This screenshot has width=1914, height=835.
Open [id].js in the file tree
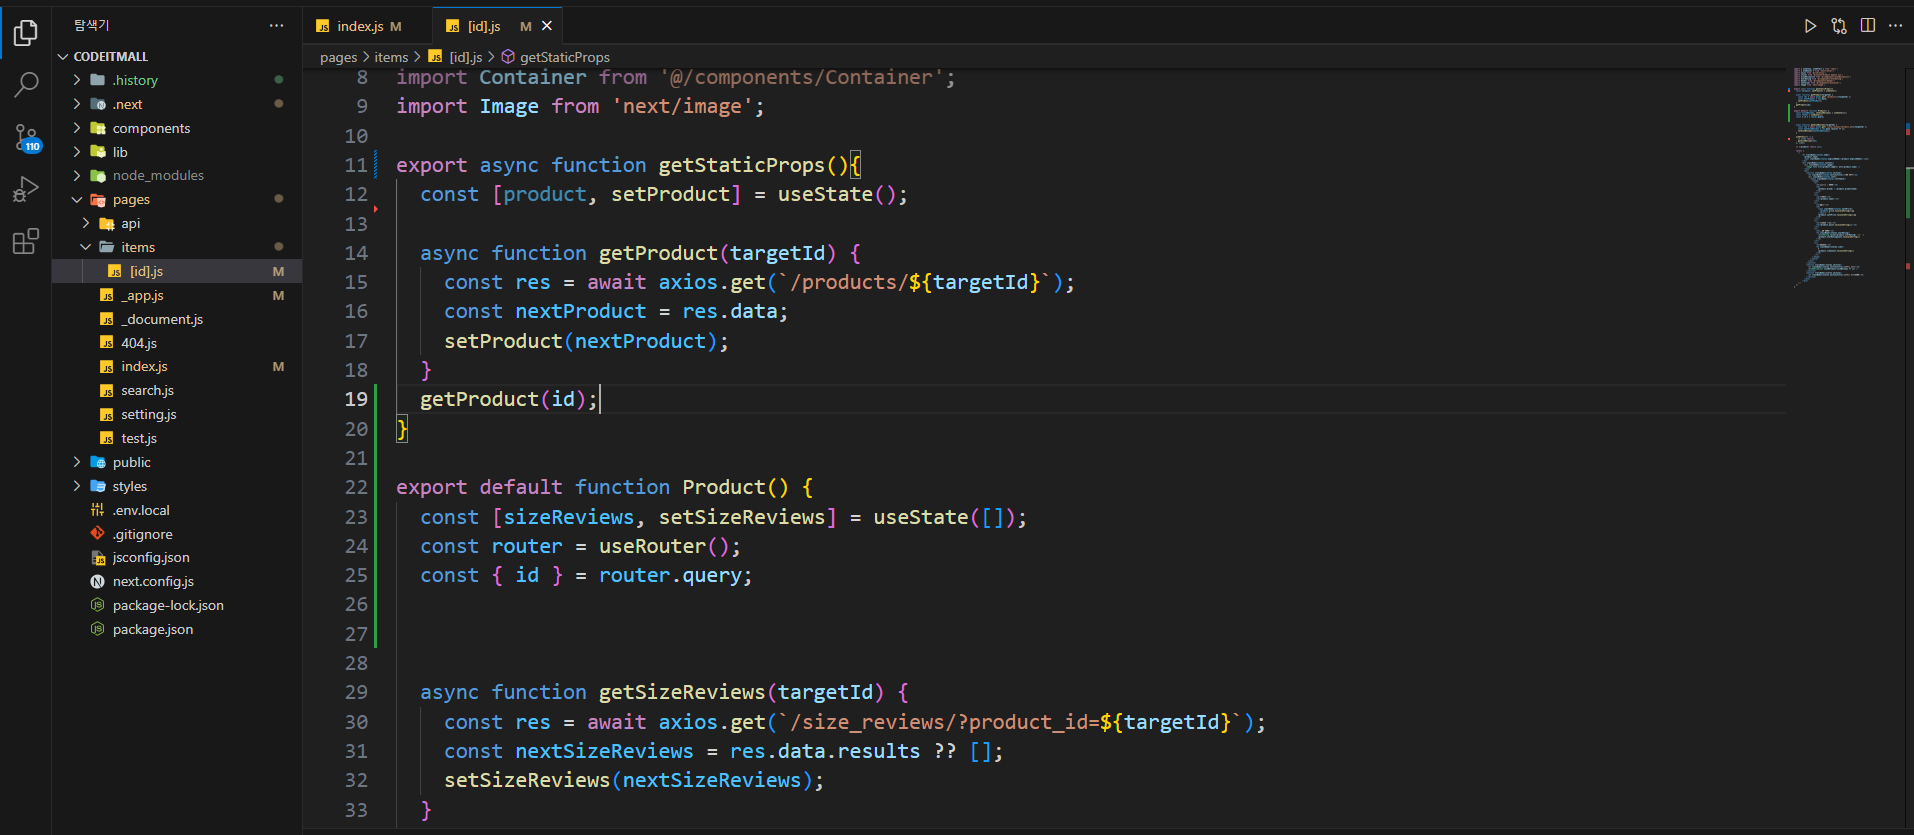click(177, 271)
